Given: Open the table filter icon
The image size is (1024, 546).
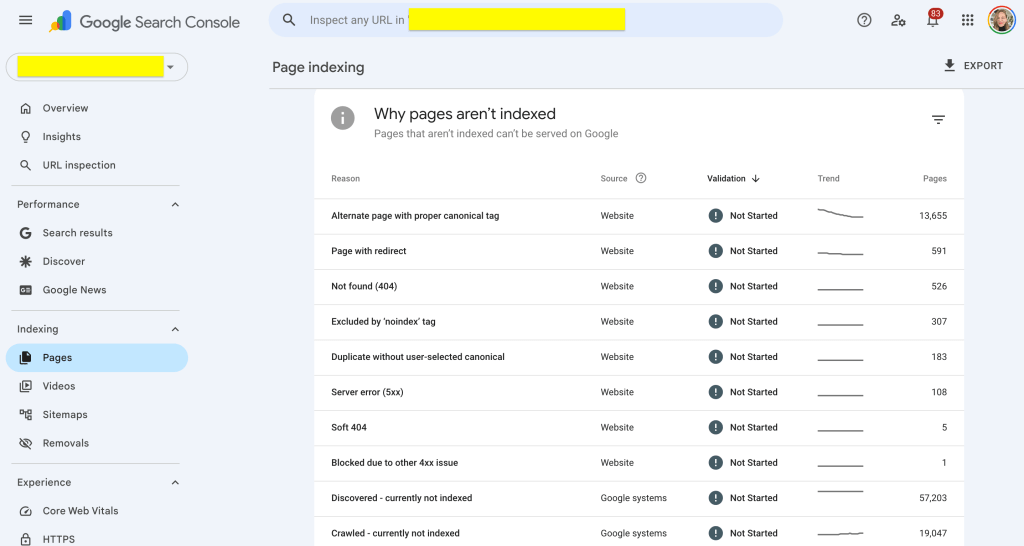Looking at the screenshot, I should 938,120.
